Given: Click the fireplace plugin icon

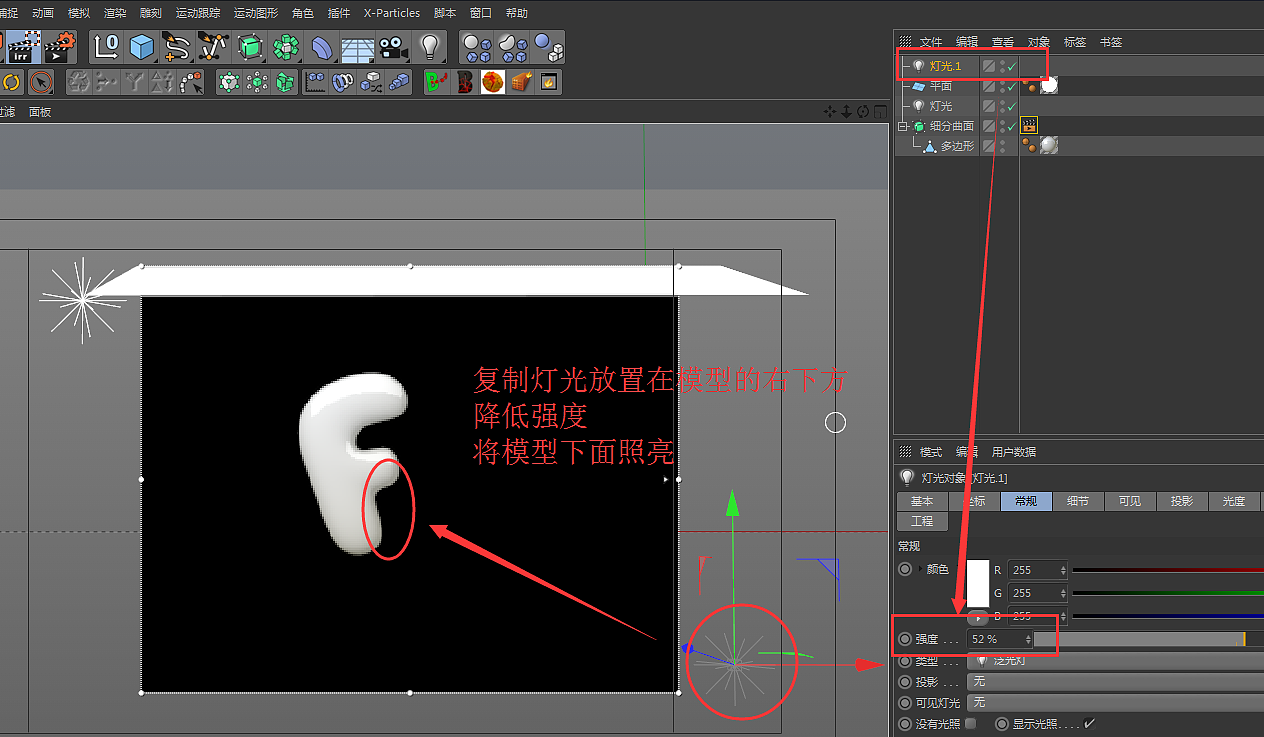Looking at the screenshot, I should (x=548, y=82).
